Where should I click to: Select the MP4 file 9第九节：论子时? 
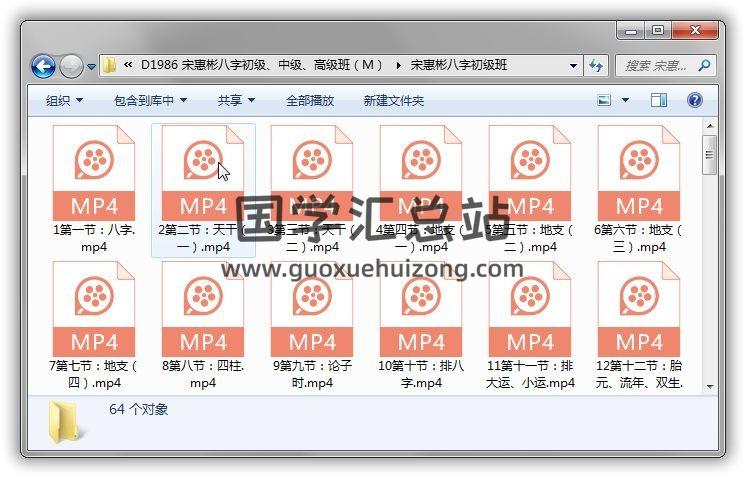(312, 326)
